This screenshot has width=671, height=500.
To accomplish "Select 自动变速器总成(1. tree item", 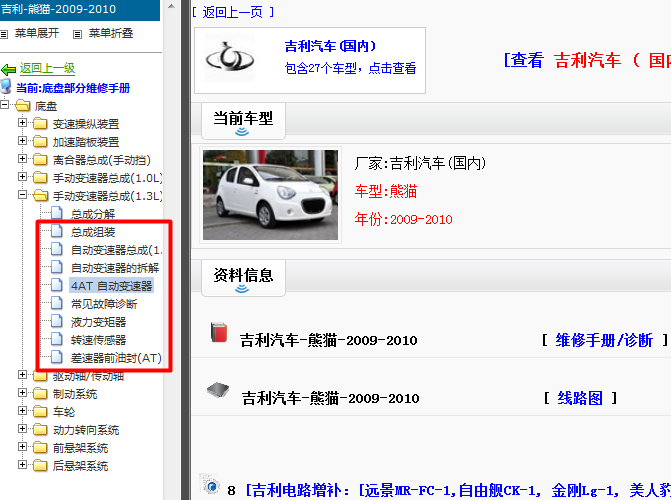I will (x=116, y=250).
